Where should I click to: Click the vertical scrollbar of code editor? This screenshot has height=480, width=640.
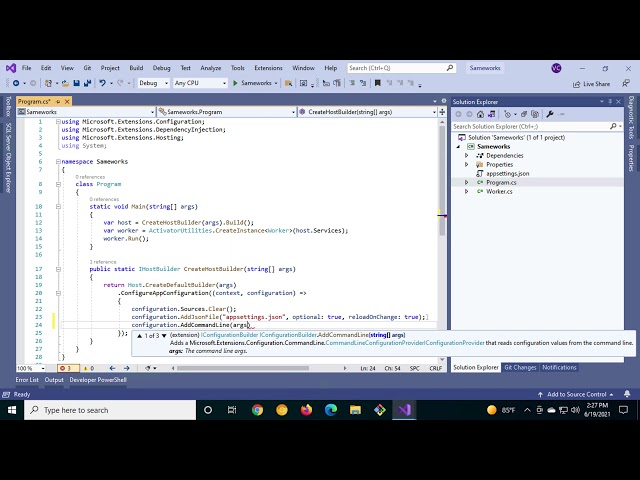[442, 181]
